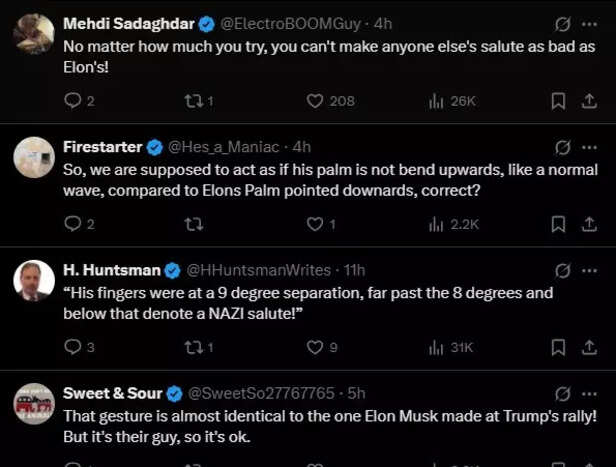This screenshot has width=616, height=467.
Task: Like Mehdi Sadaghdar's salute tweet
Action: click(315, 101)
